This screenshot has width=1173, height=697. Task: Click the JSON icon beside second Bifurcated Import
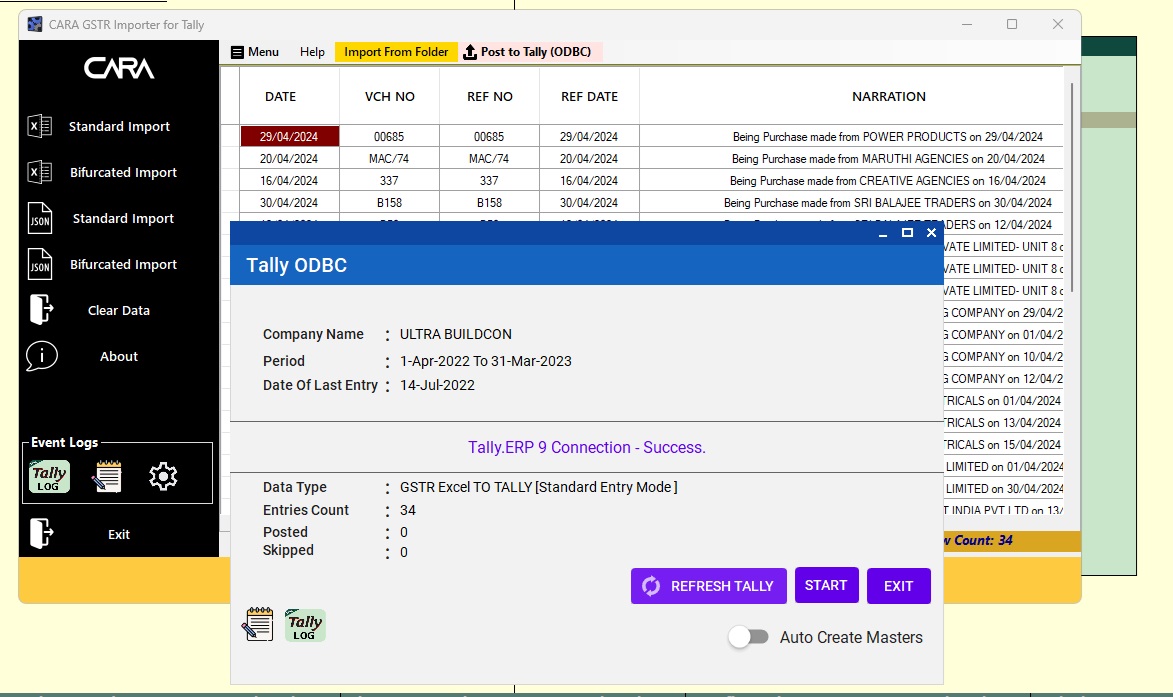point(39,265)
